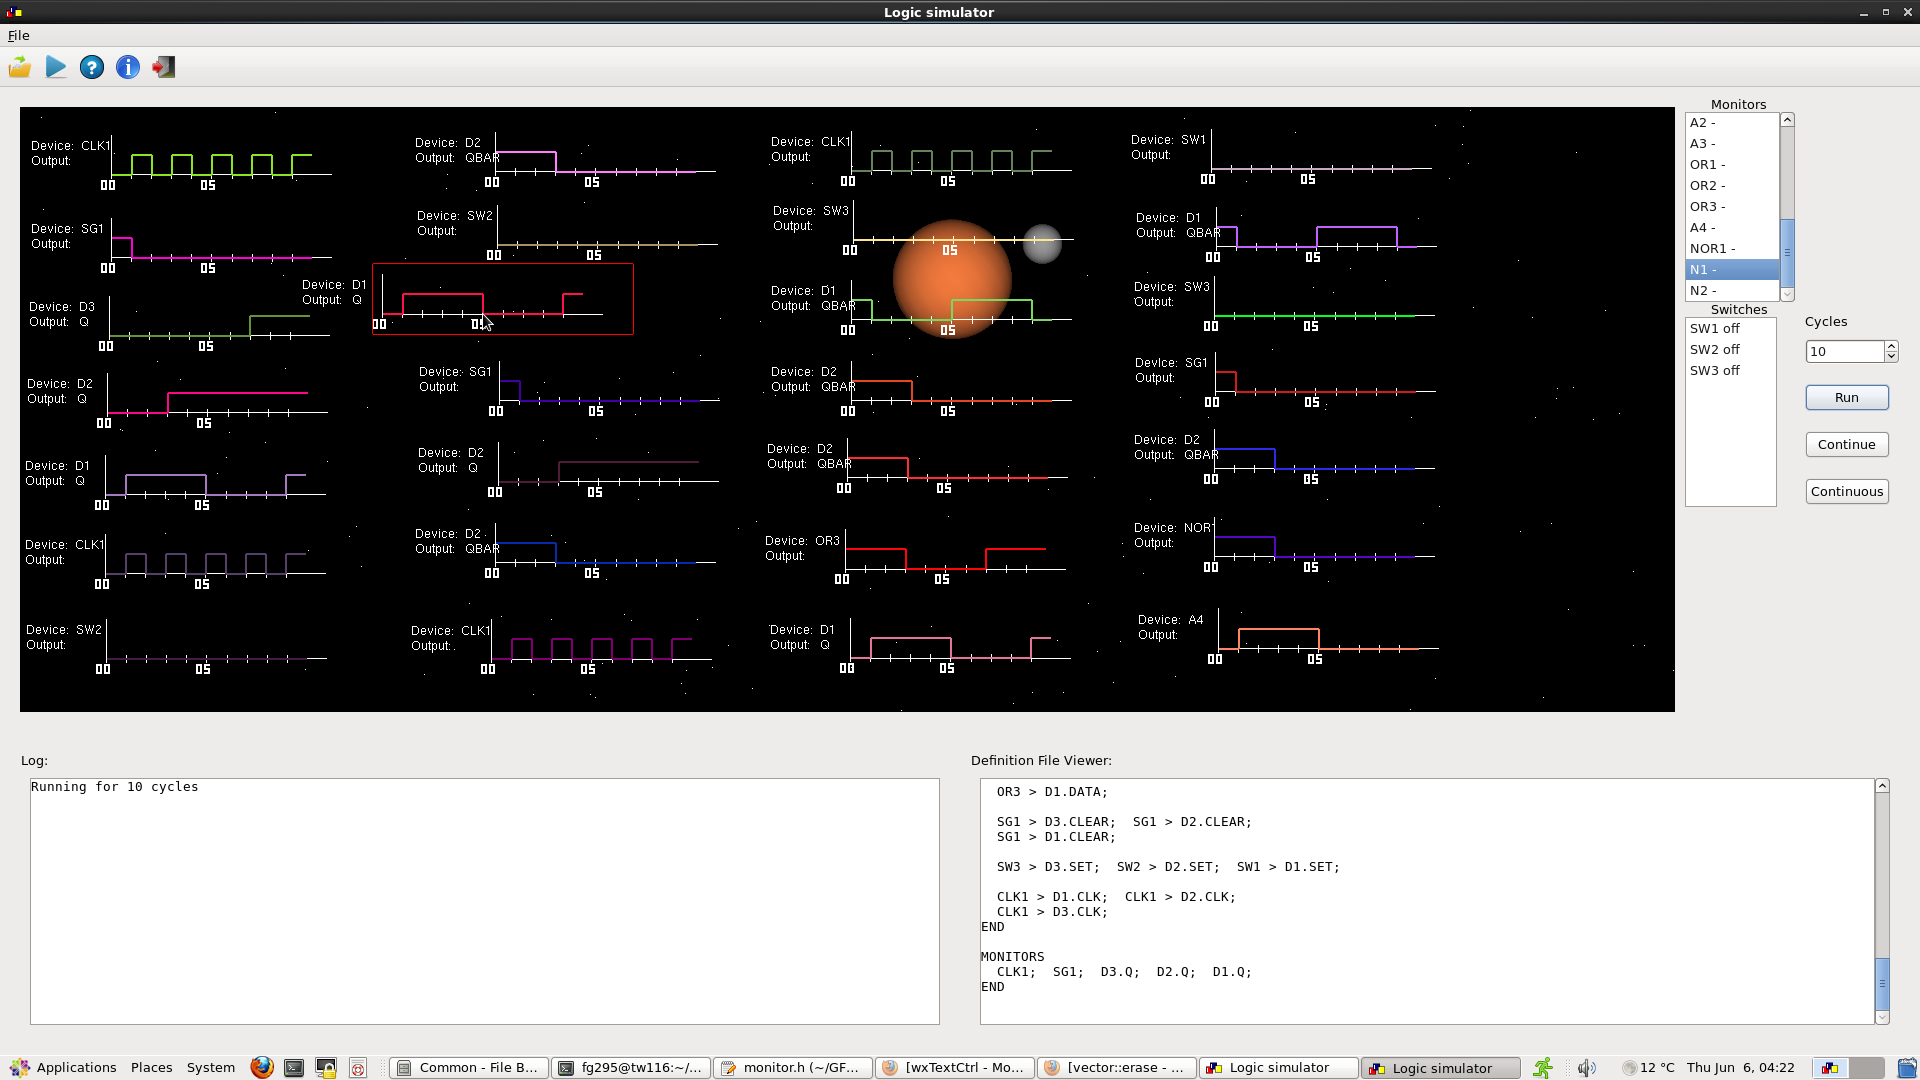Open the File menu
This screenshot has width=1920, height=1080.
18,35
